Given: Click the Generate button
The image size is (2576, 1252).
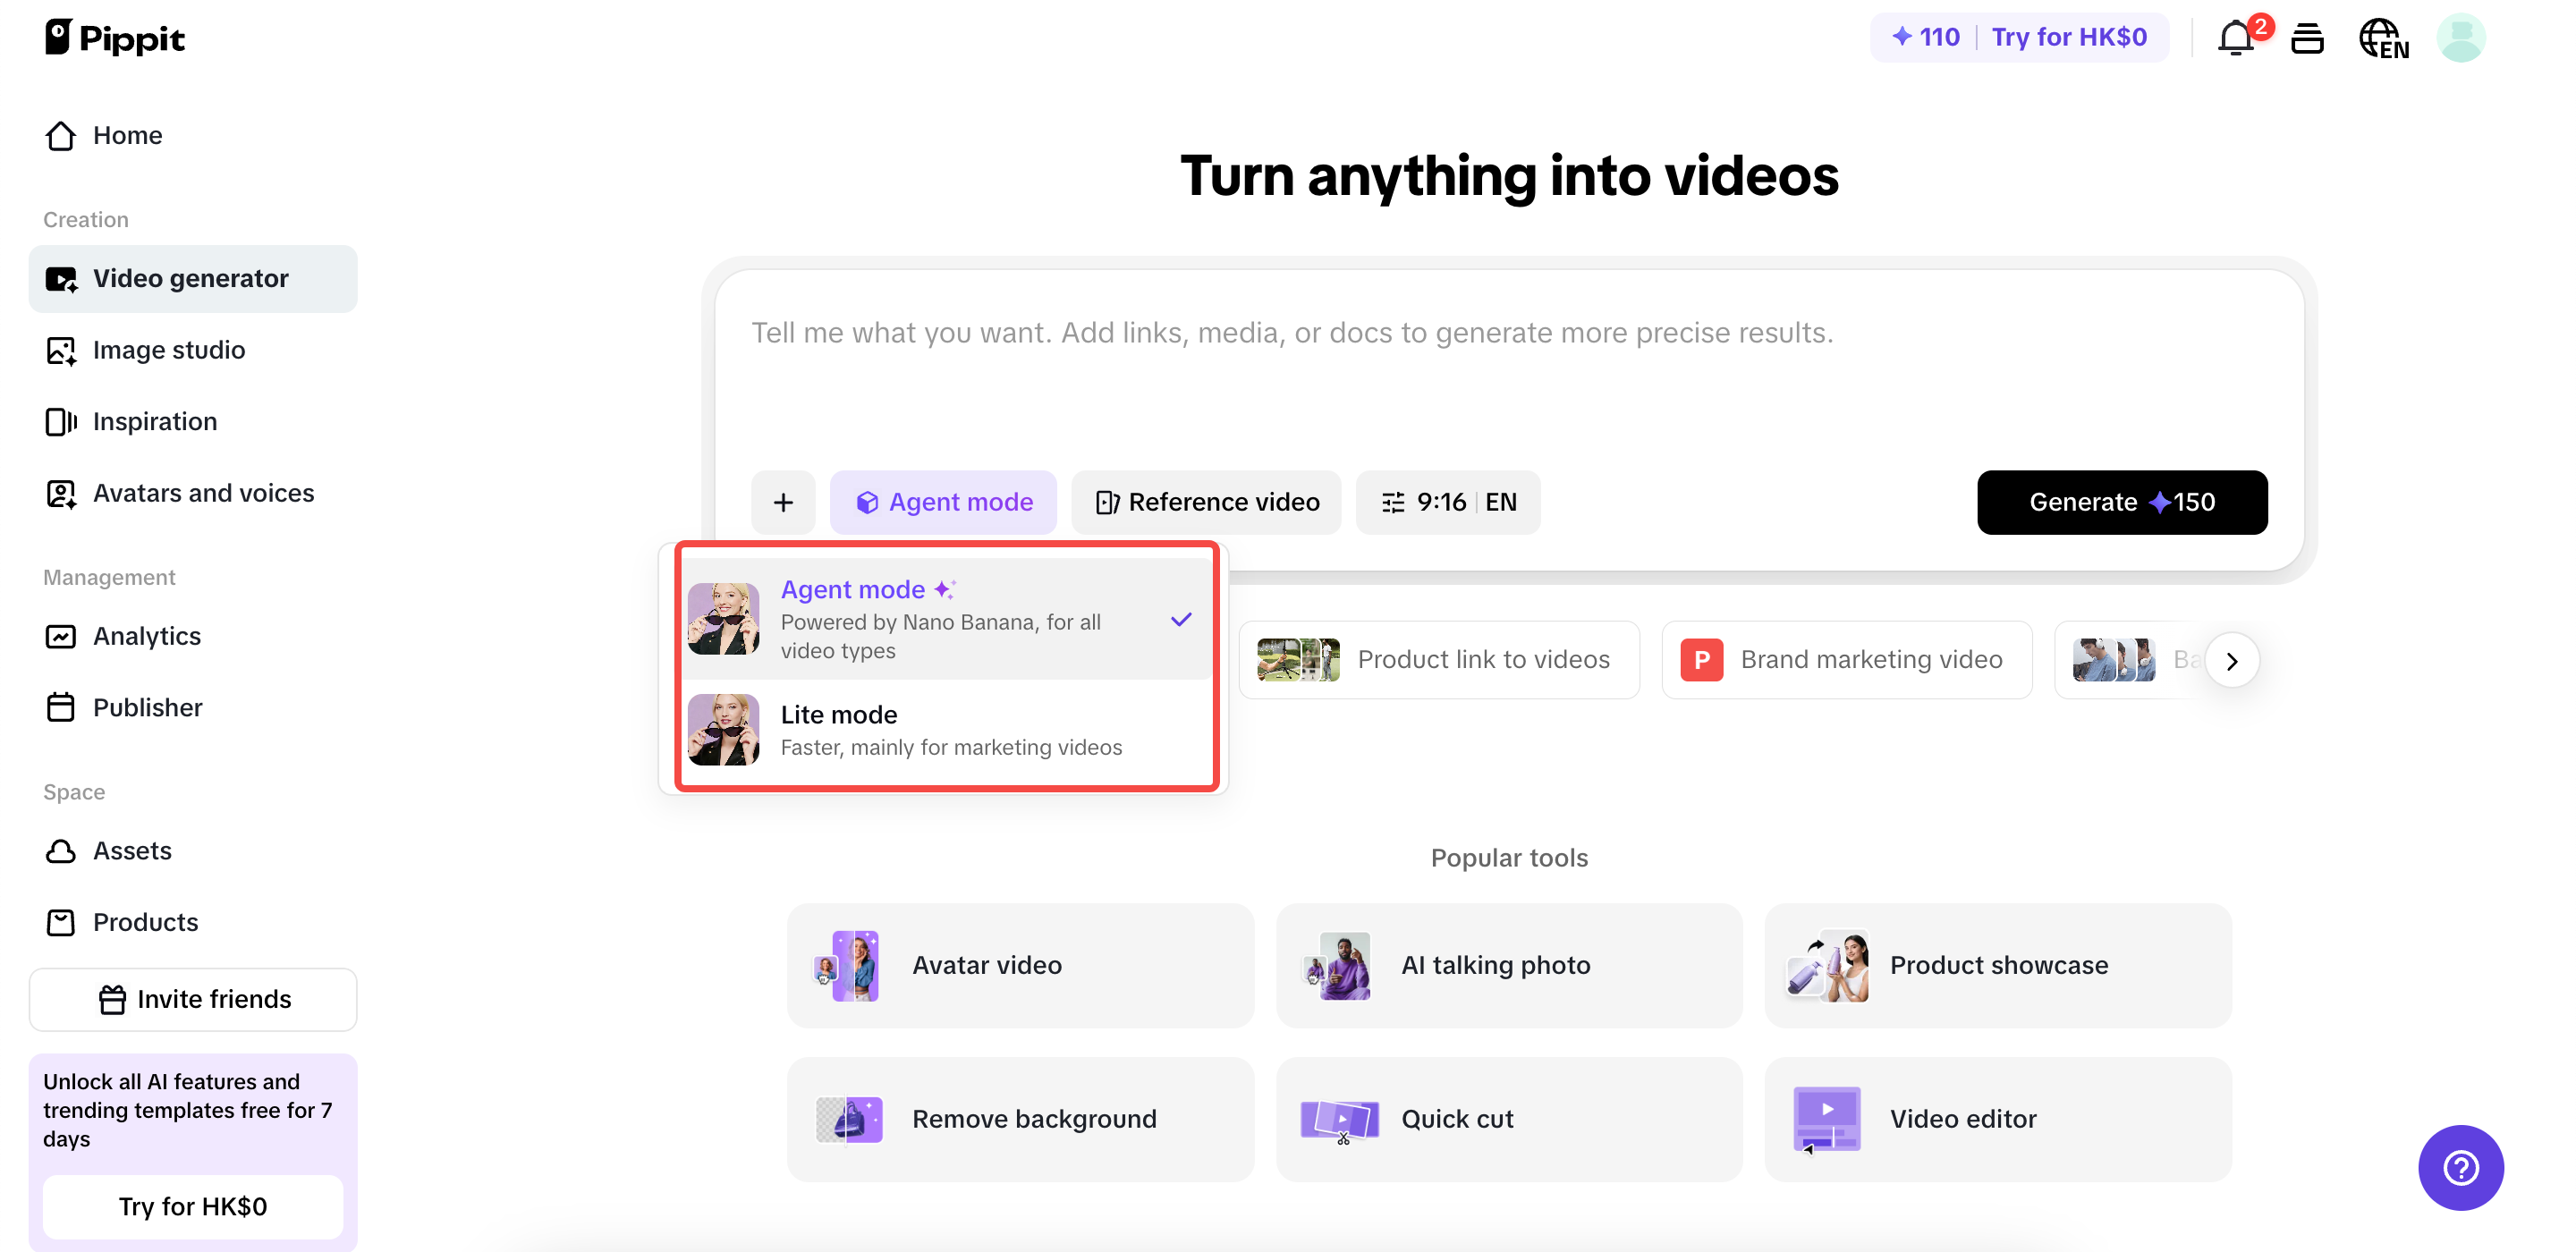Looking at the screenshot, I should (2122, 502).
